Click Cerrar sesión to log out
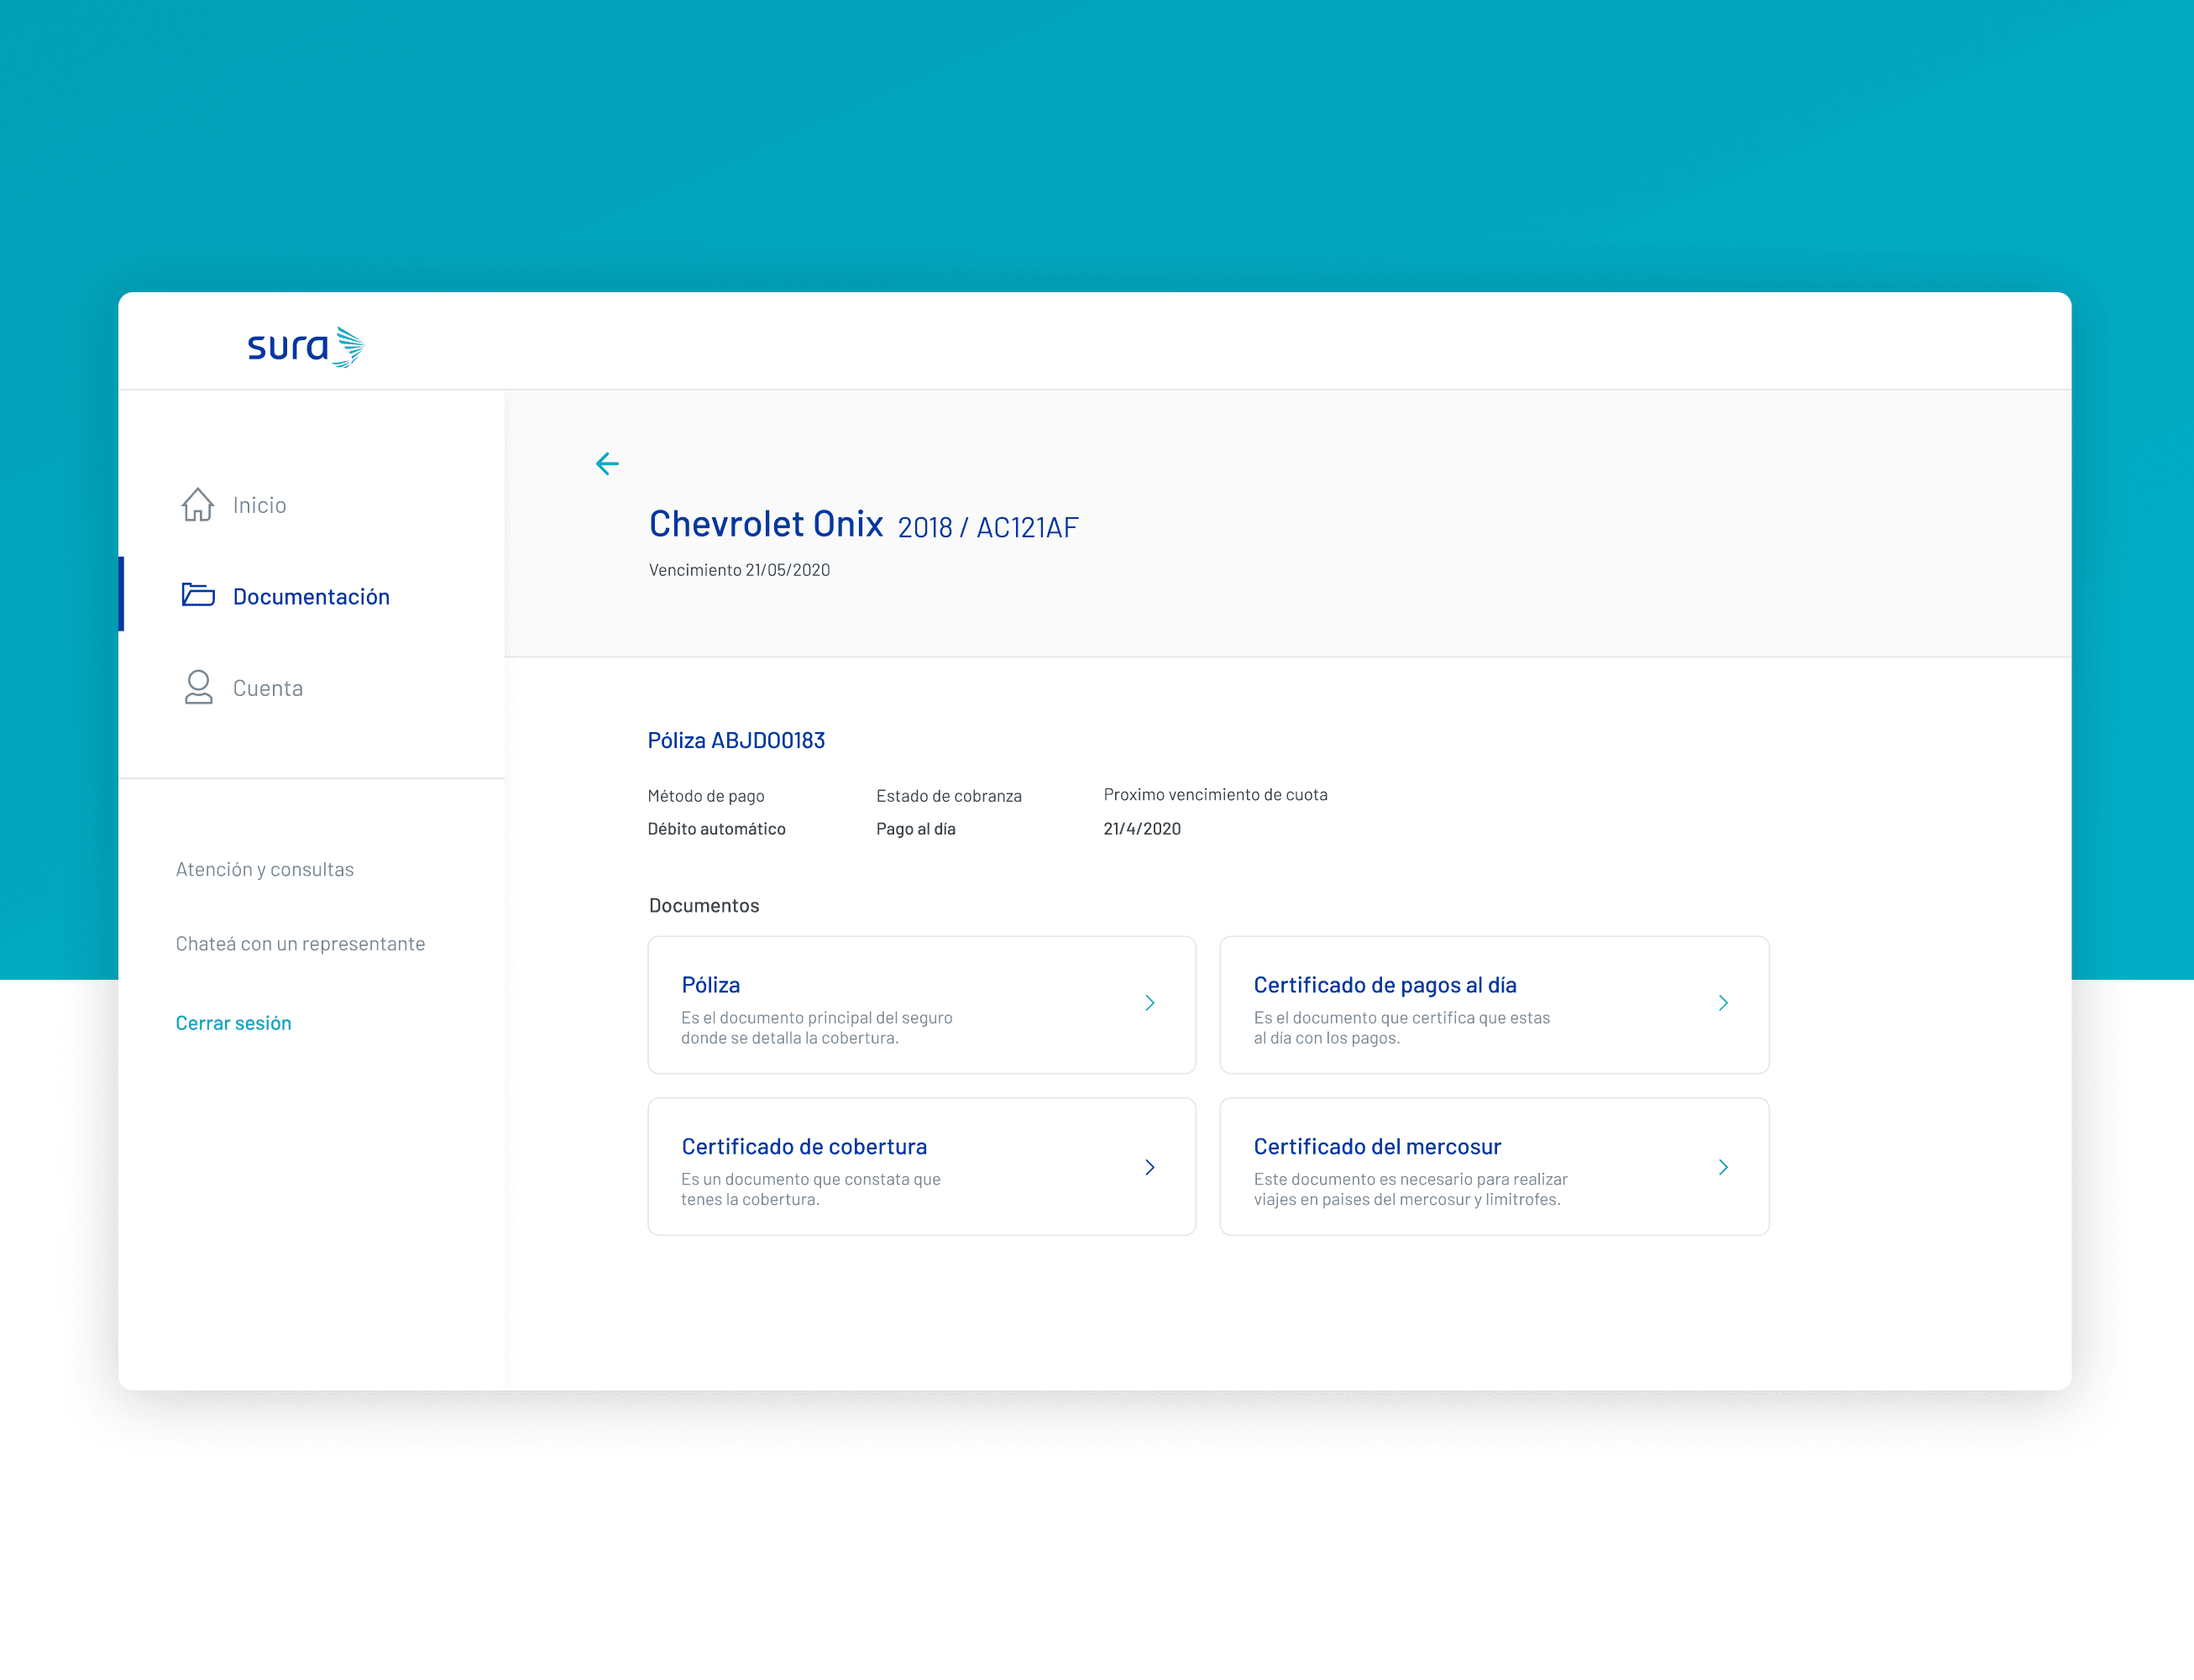The width and height of the screenshot is (2194, 1680). pos(233,1022)
